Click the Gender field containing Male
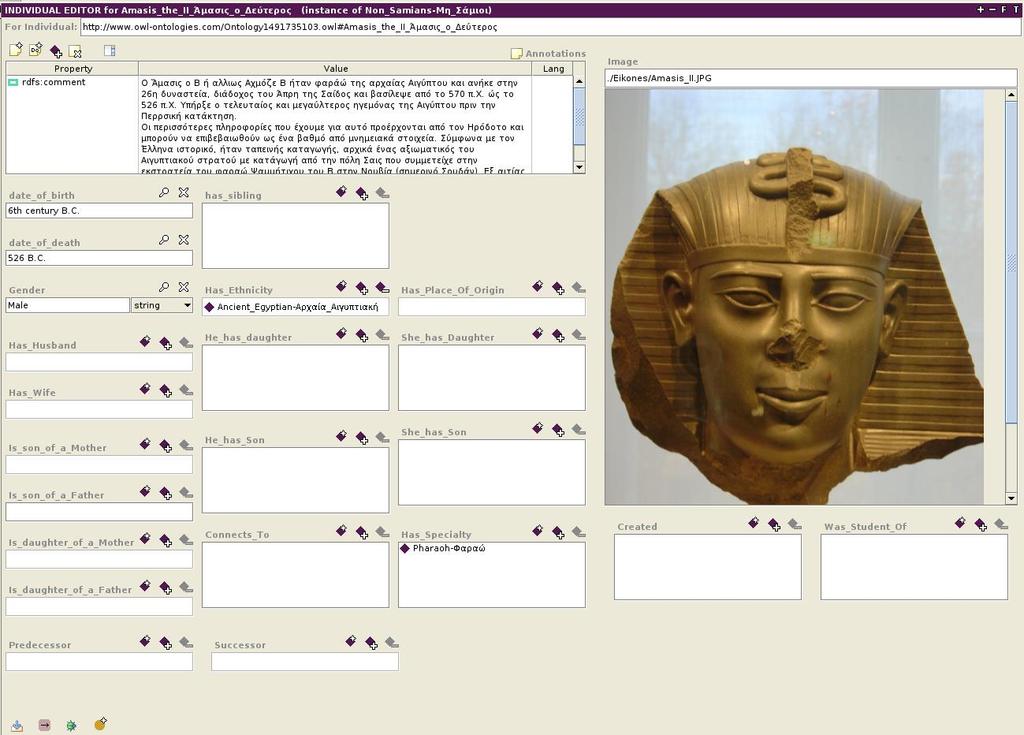1024x735 pixels. [x=68, y=305]
